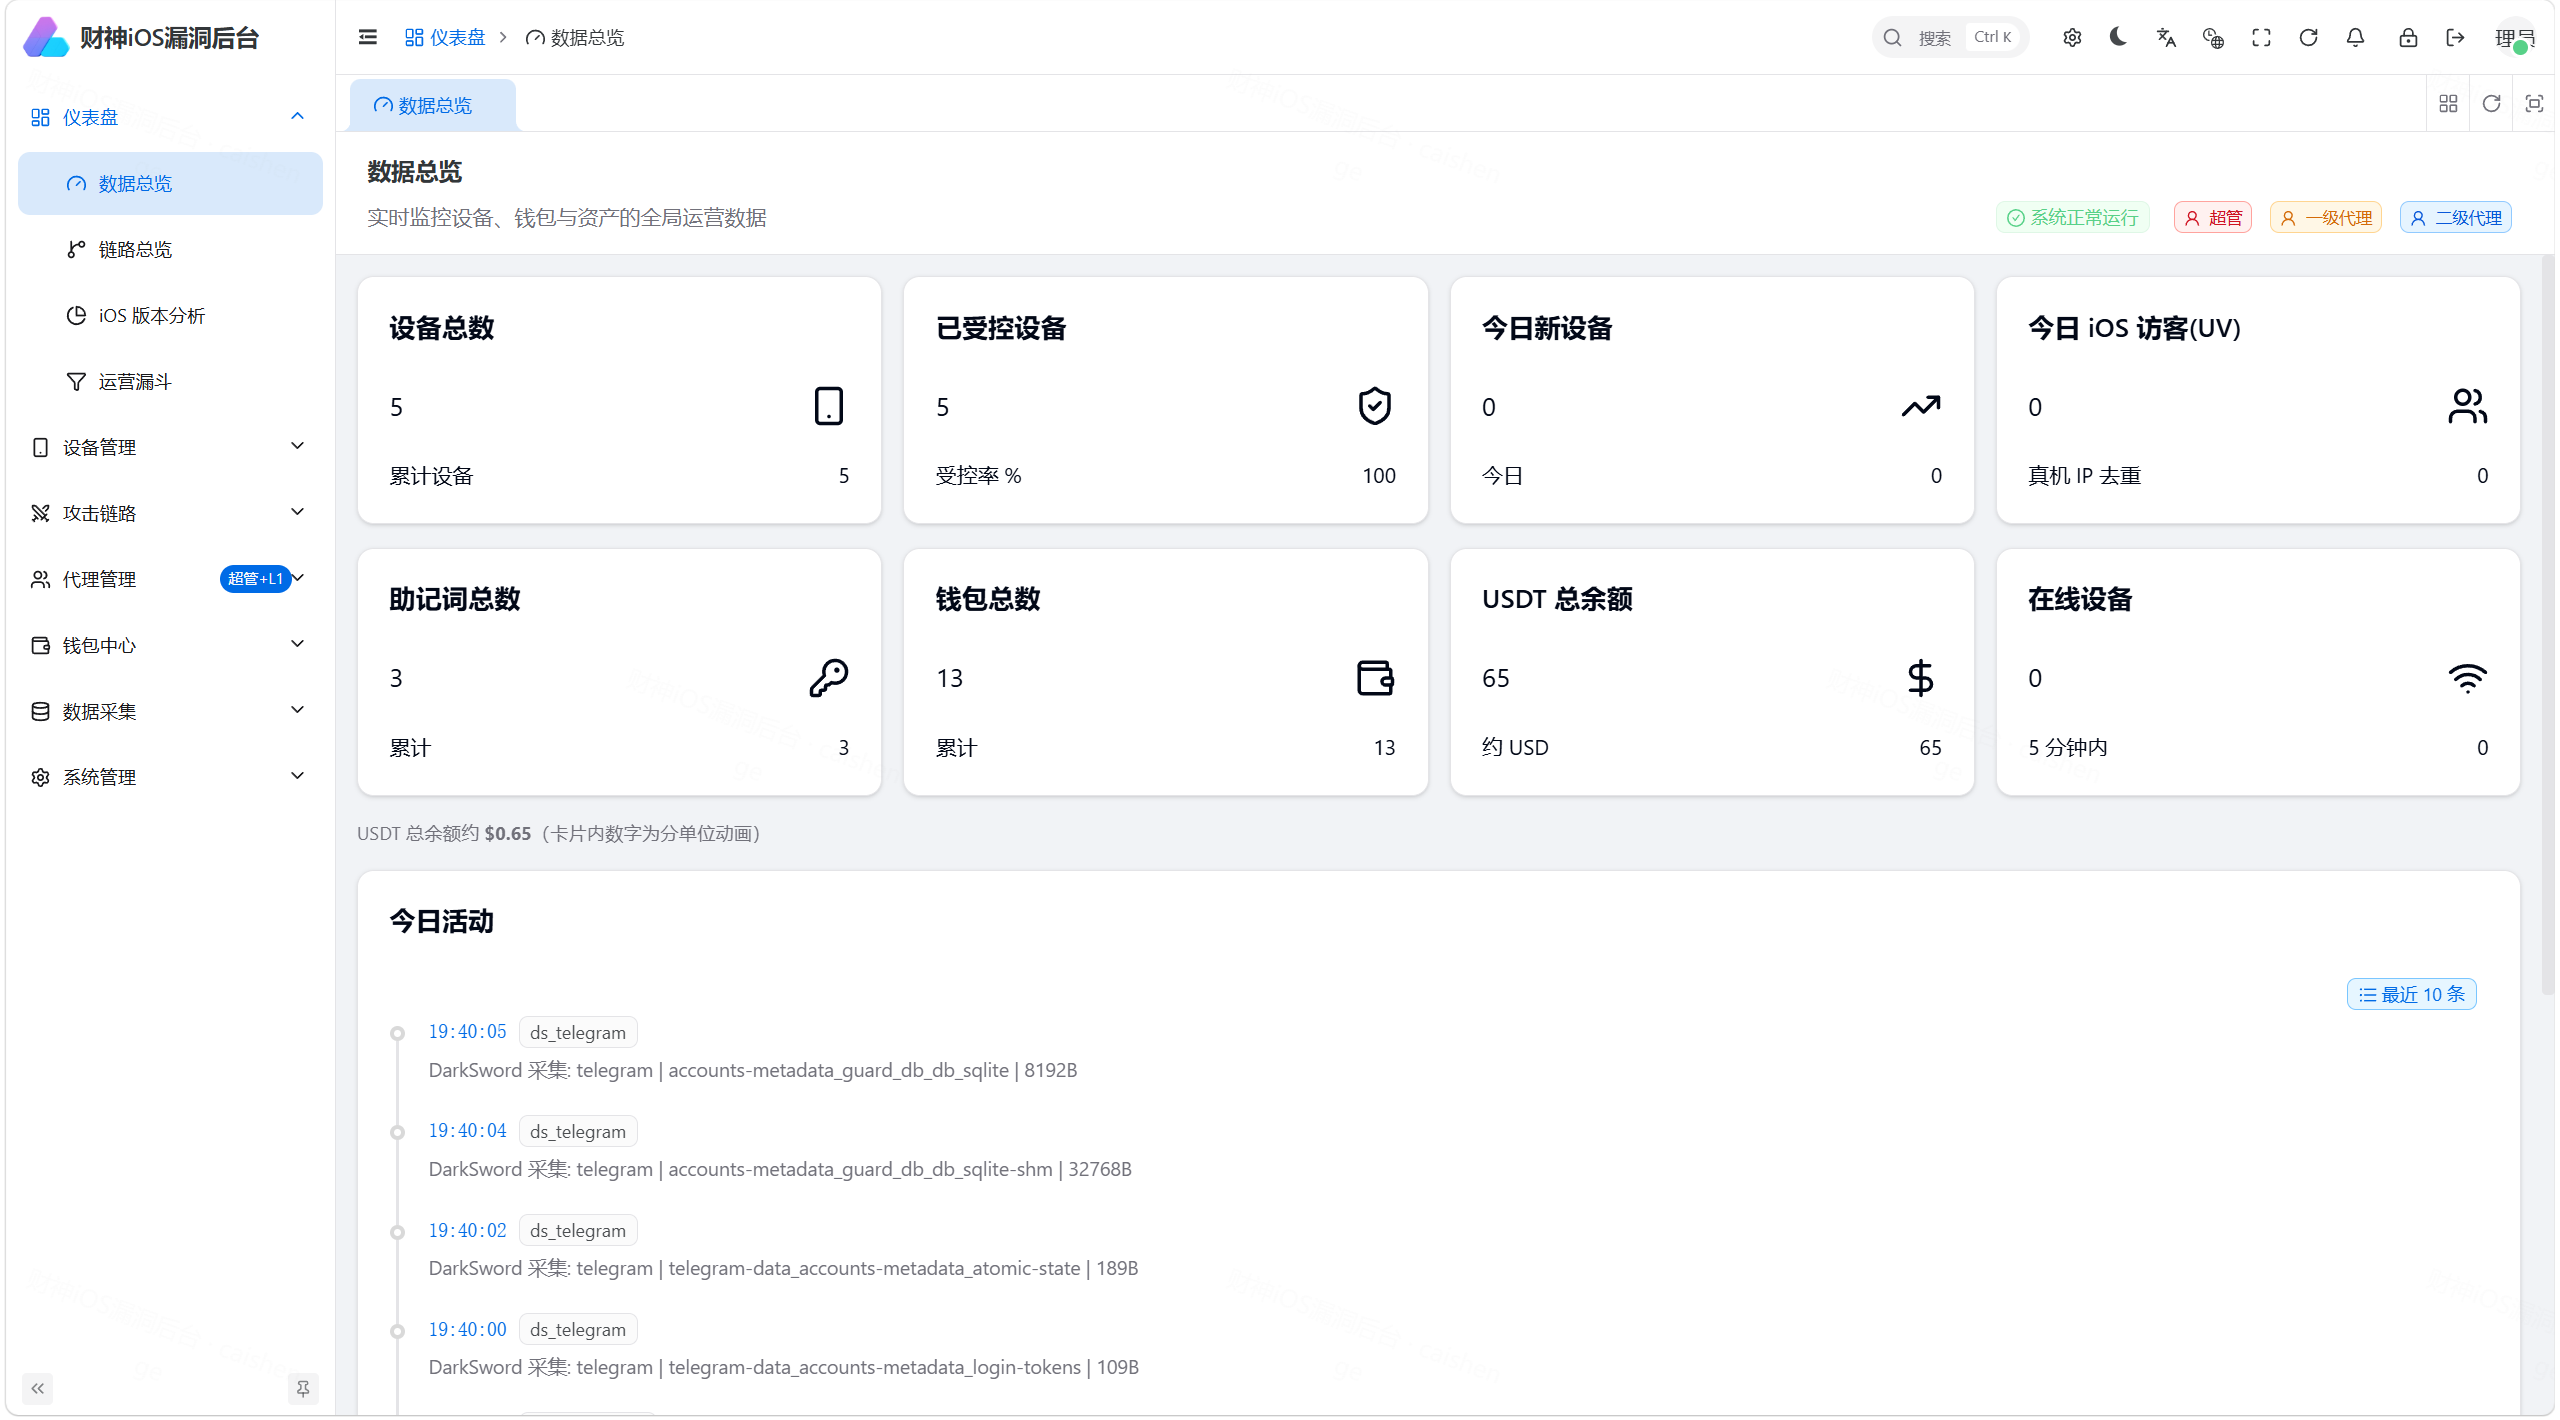The height and width of the screenshot is (1420, 2560).
Task: Open the user avatar menu
Action: point(2514,37)
